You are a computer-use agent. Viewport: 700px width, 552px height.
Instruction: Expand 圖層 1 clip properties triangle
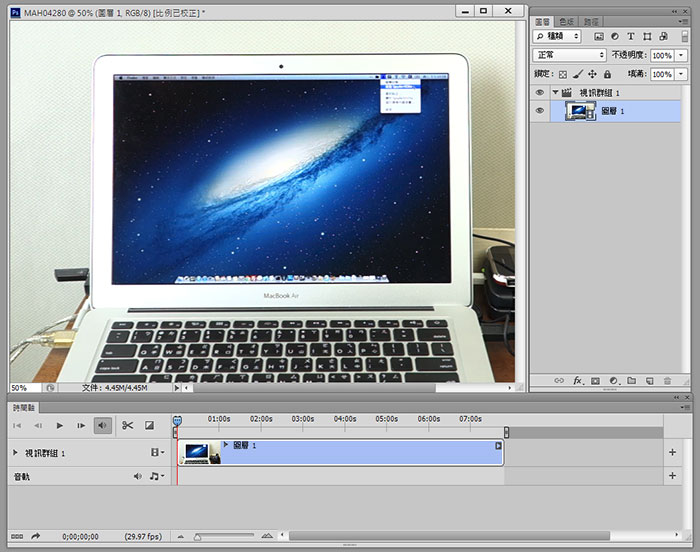226,445
